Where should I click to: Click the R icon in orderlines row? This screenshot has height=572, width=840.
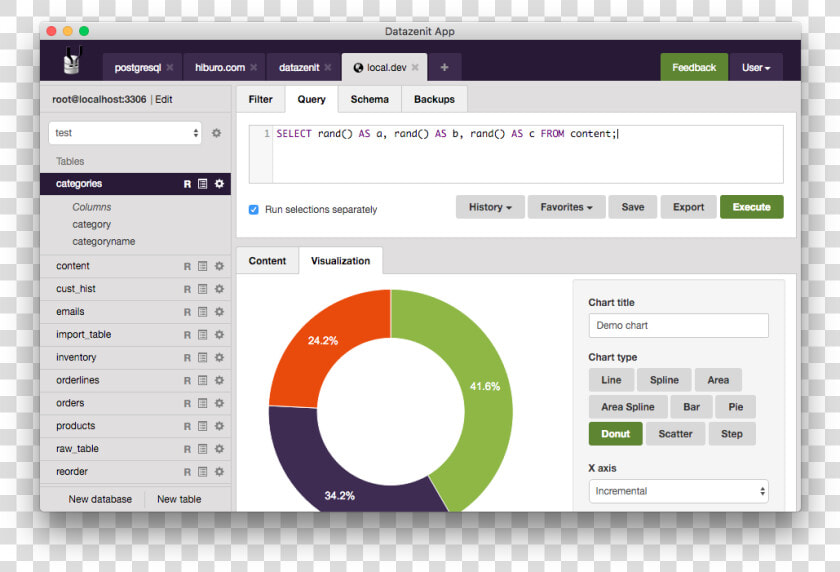pos(188,380)
